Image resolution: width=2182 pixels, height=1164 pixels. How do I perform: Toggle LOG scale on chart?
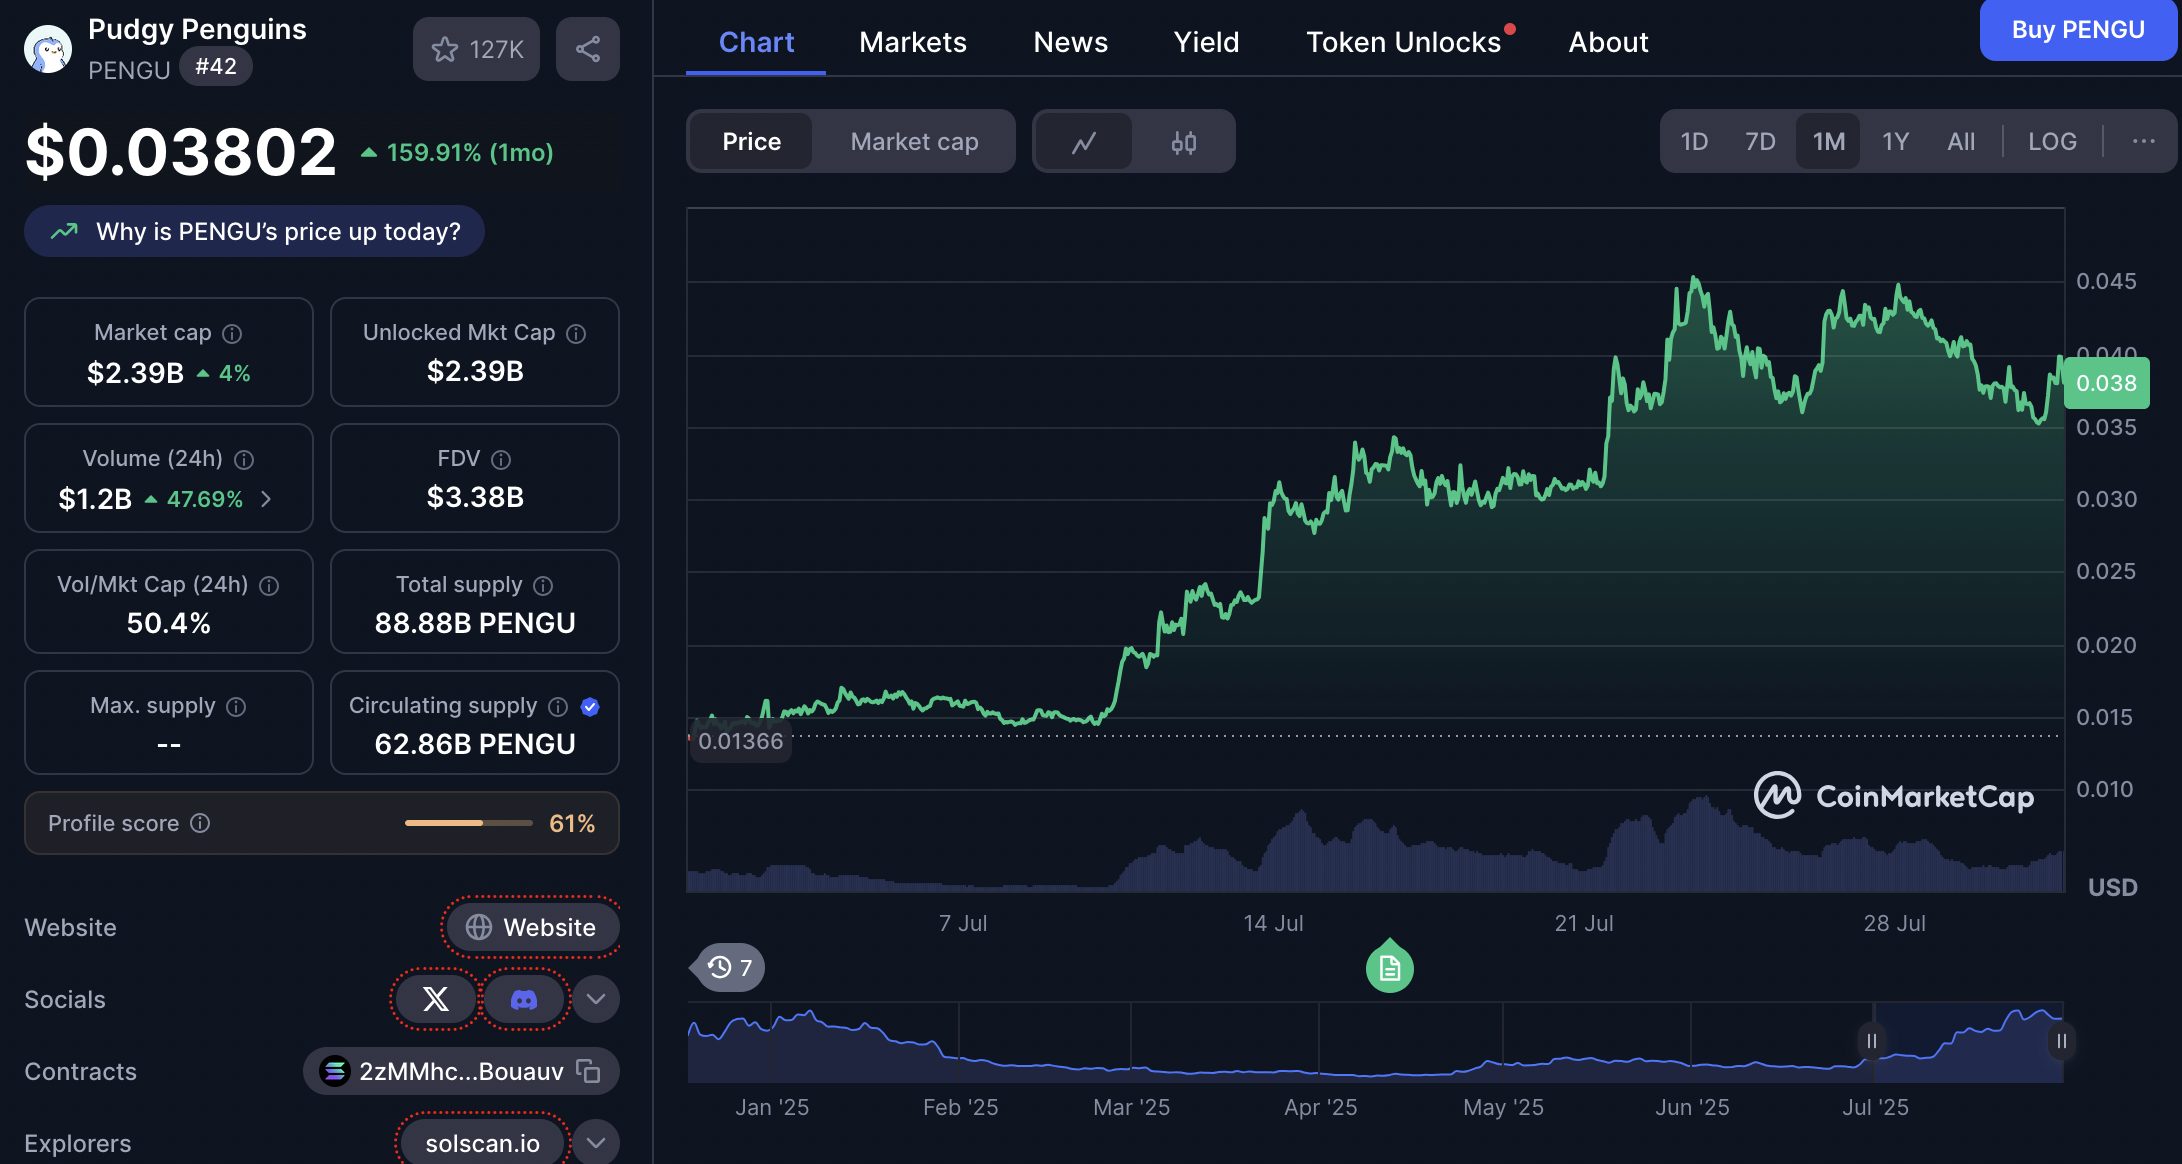2052,141
